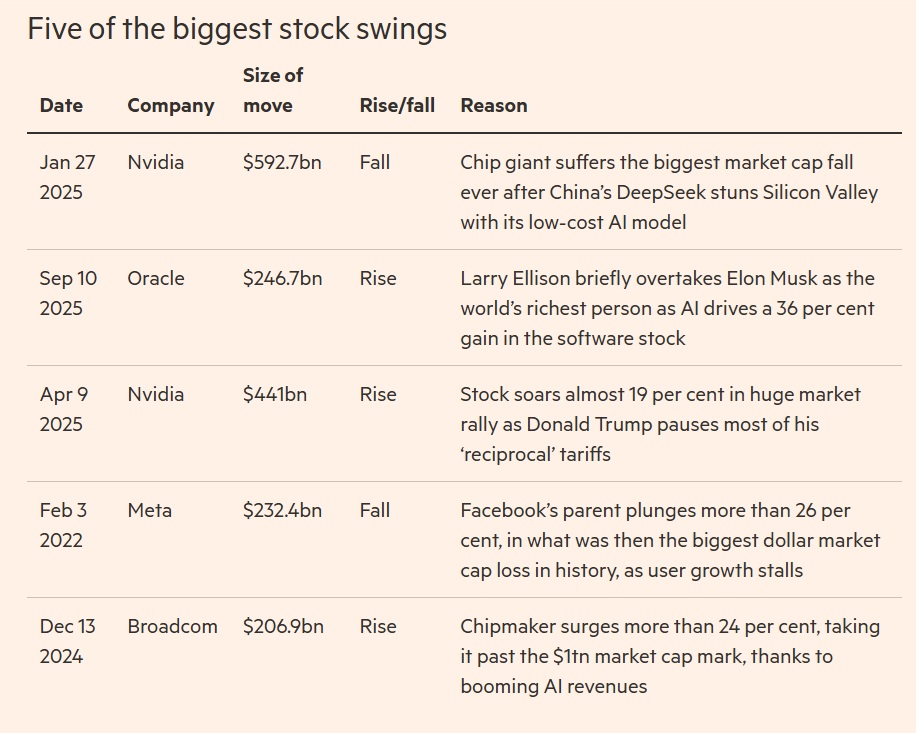Select the Apr 9 2025 date cell
Image resolution: width=916 pixels, height=733 pixels.
click(64, 409)
